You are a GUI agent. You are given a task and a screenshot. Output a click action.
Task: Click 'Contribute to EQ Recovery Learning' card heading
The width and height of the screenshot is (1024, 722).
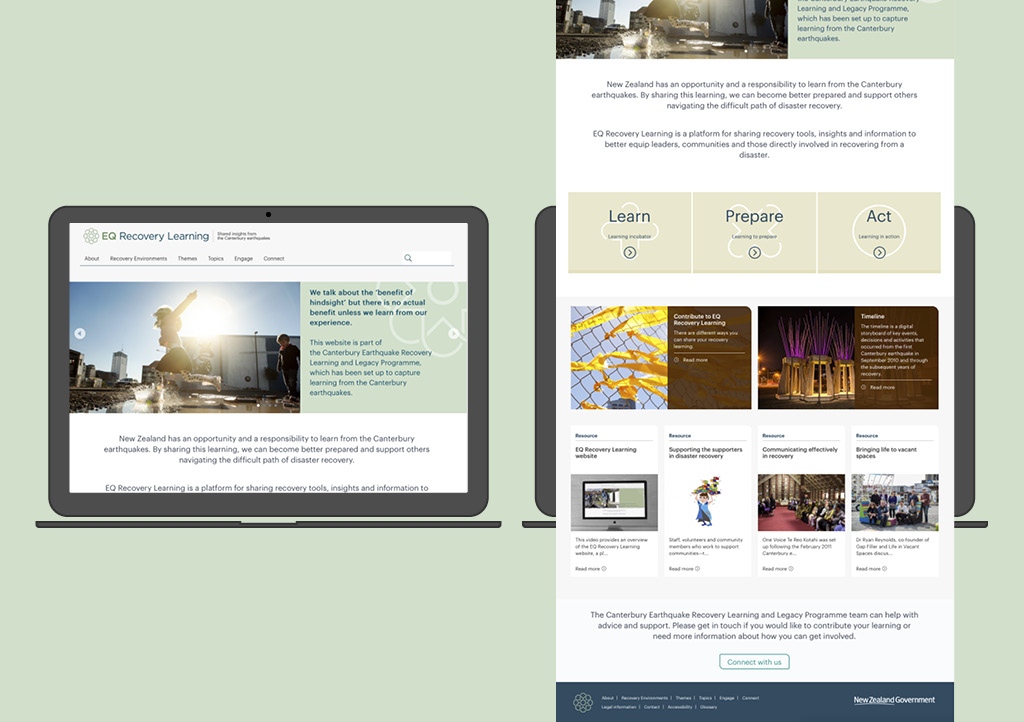(x=699, y=319)
